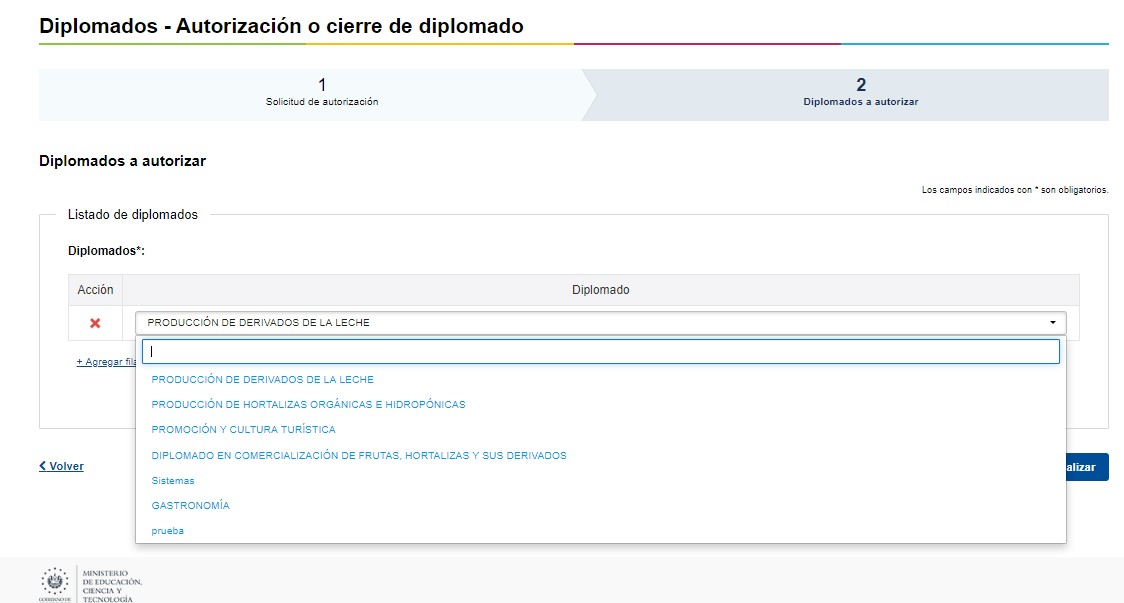Open step 2 Diplomados a autorizar
Screen dimensions: 1124x603
click(860, 93)
